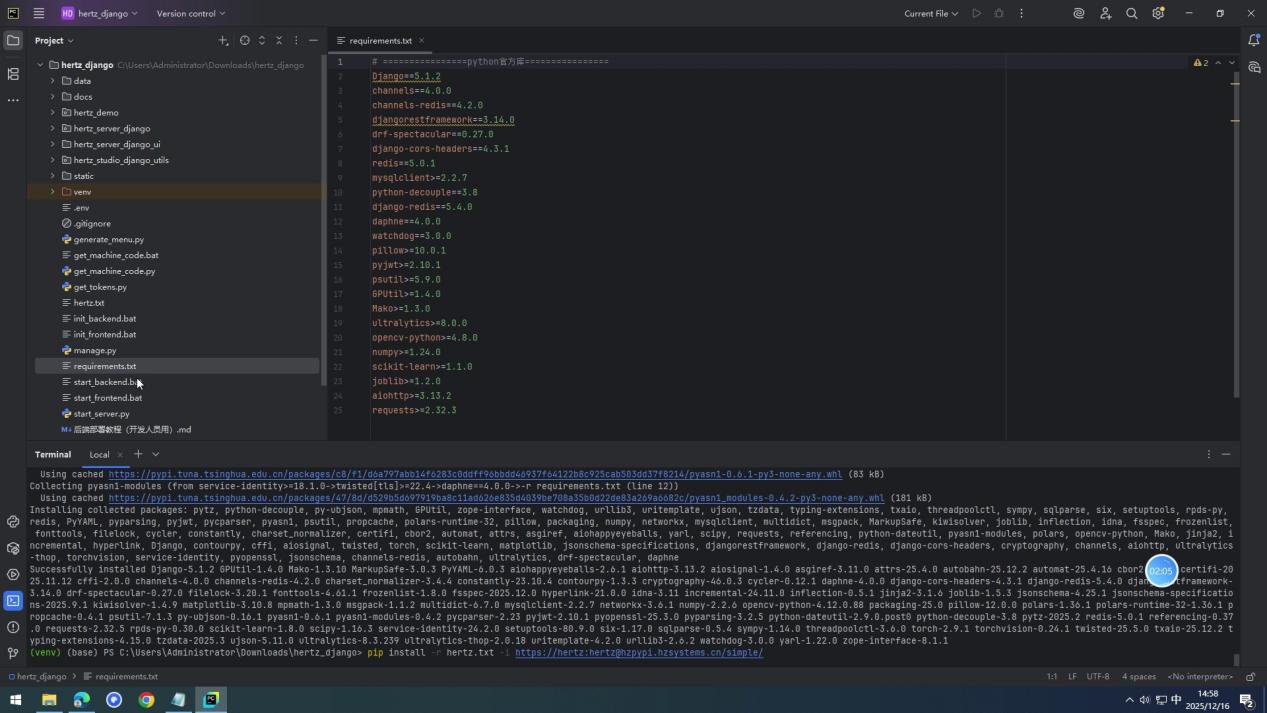
Task: Open the new terminal type chevron
Action: click(x=155, y=454)
